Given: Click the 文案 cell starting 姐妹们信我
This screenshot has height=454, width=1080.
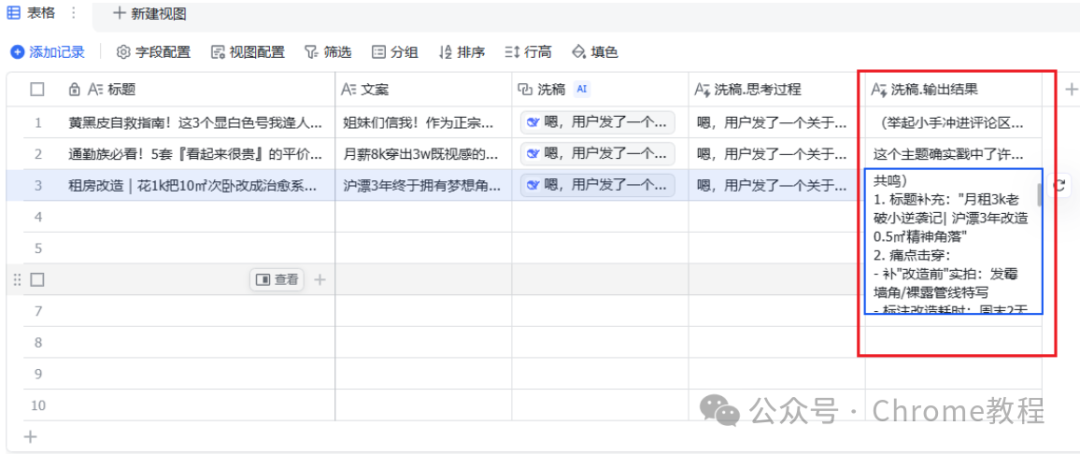Looking at the screenshot, I should click(424, 123).
